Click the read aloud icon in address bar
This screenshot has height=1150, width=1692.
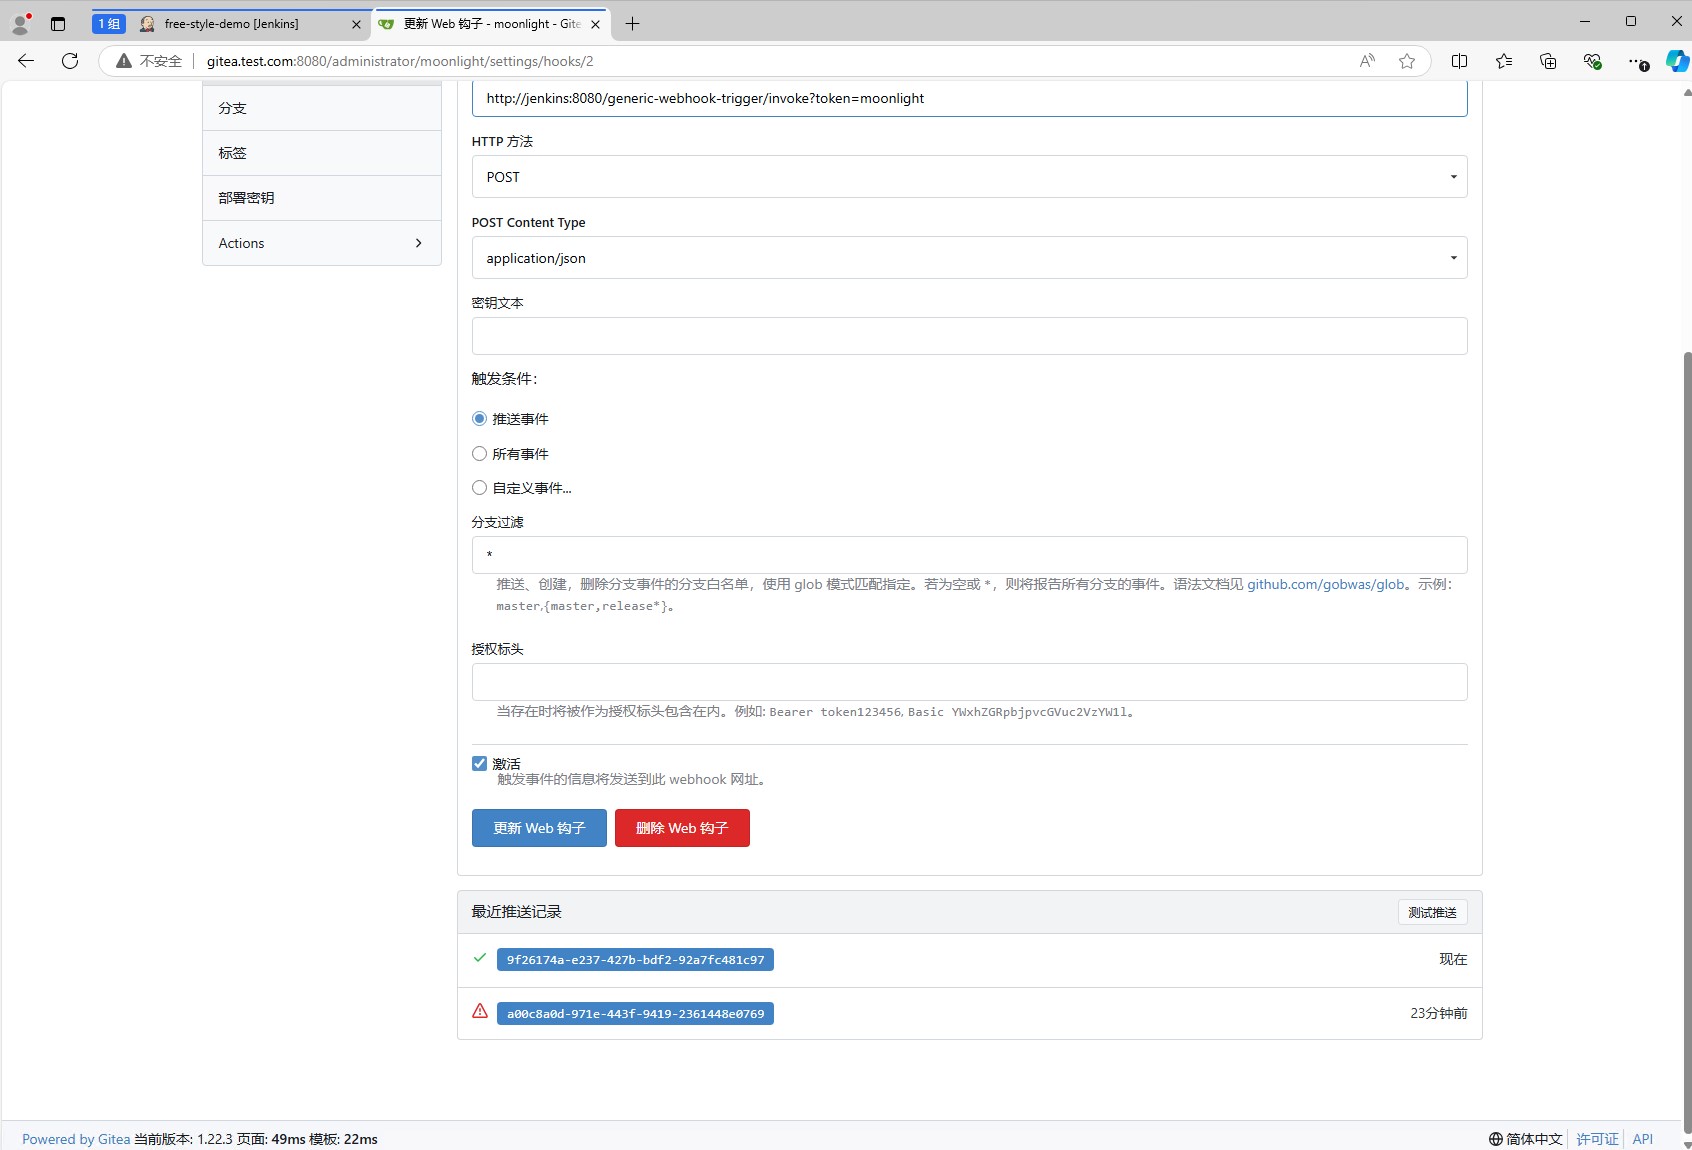1367,61
